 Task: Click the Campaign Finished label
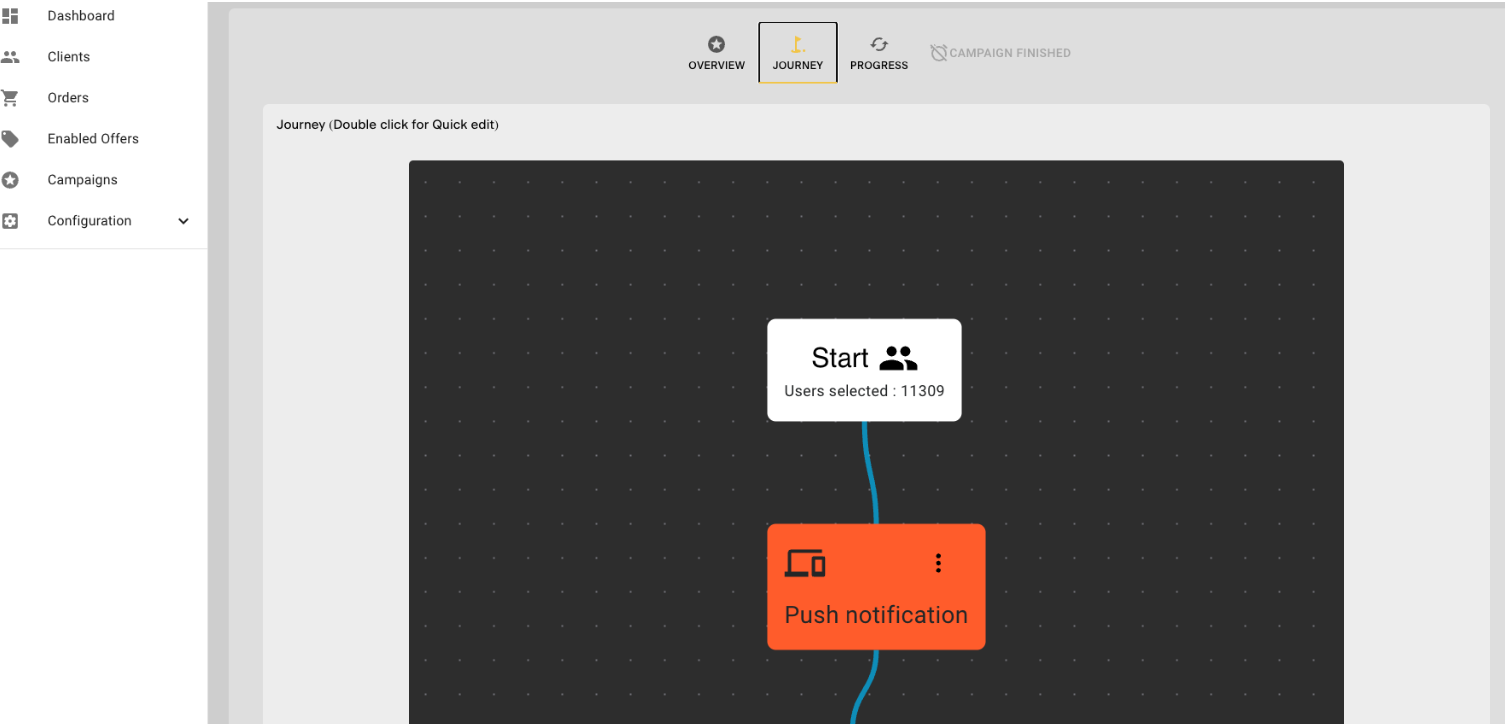pyautogui.click(x=1000, y=52)
